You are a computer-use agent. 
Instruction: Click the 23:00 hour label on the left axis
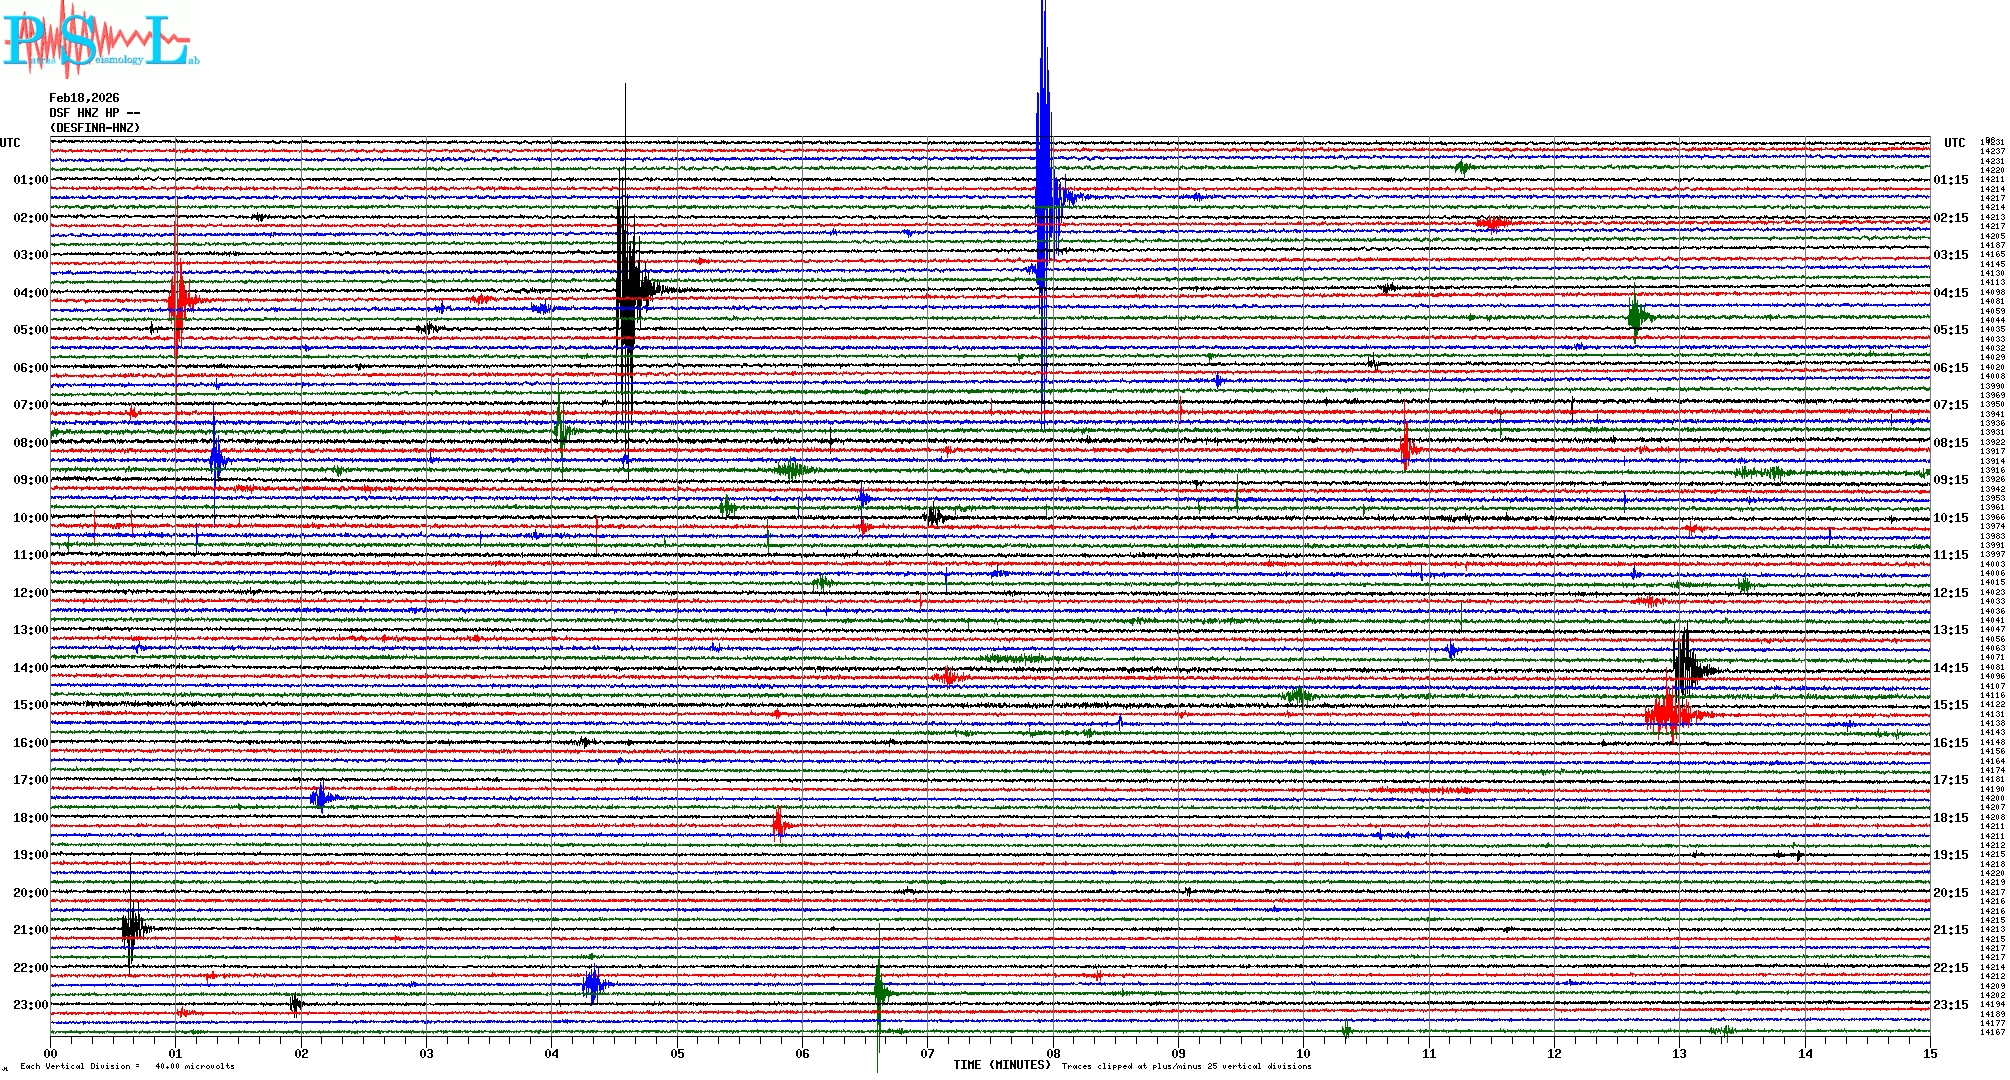coord(30,1005)
